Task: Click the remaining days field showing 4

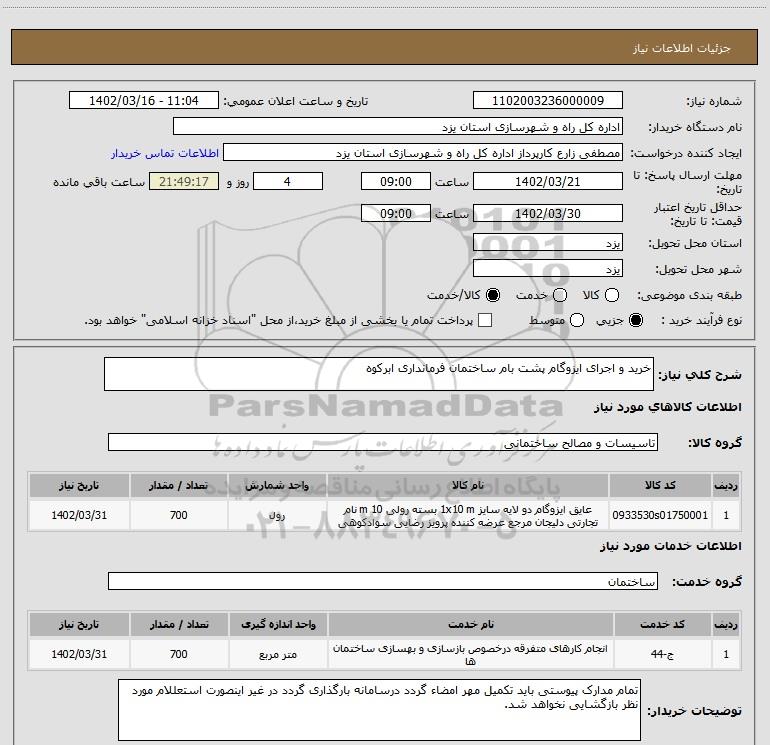Action: click(x=288, y=181)
